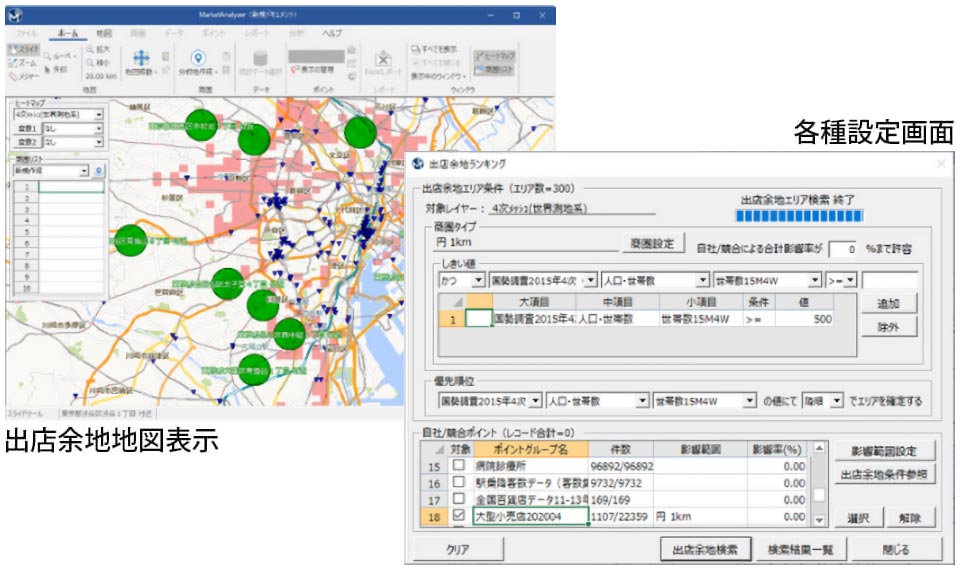Click the threshold value input beside >=
Viewport: 960px width, 570px height.
(889, 280)
